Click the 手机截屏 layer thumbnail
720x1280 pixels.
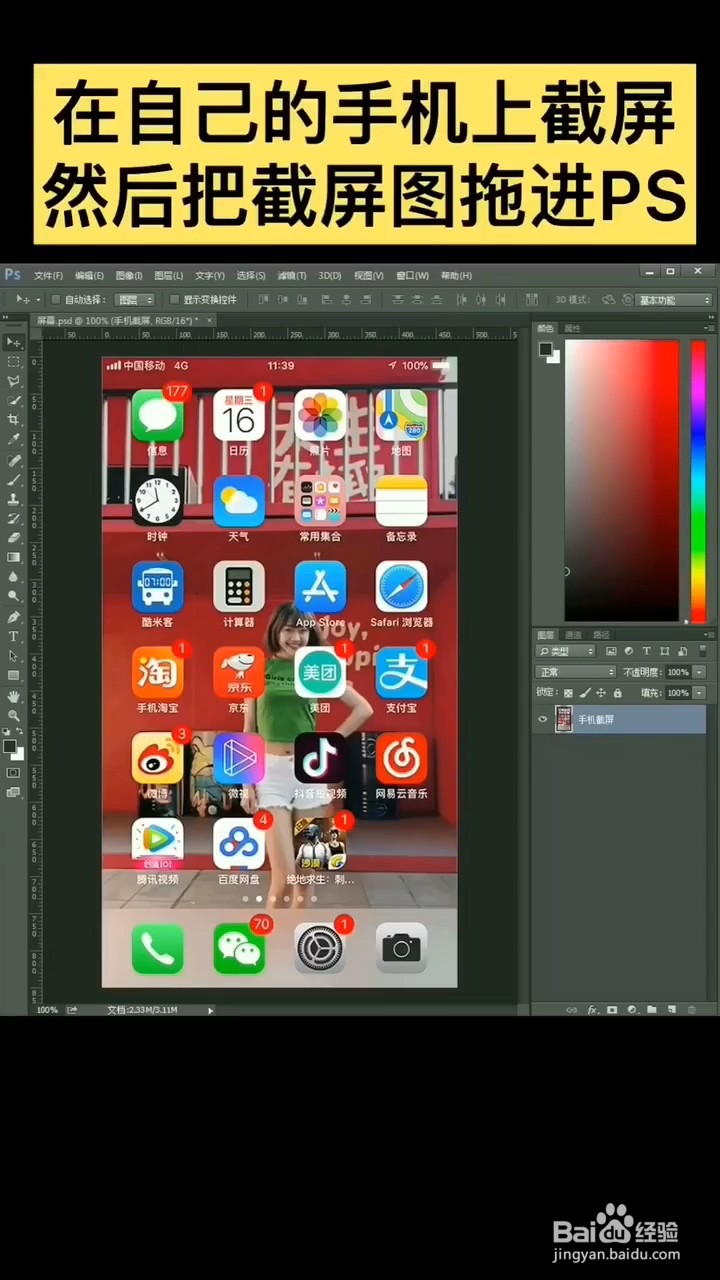click(564, 719)
